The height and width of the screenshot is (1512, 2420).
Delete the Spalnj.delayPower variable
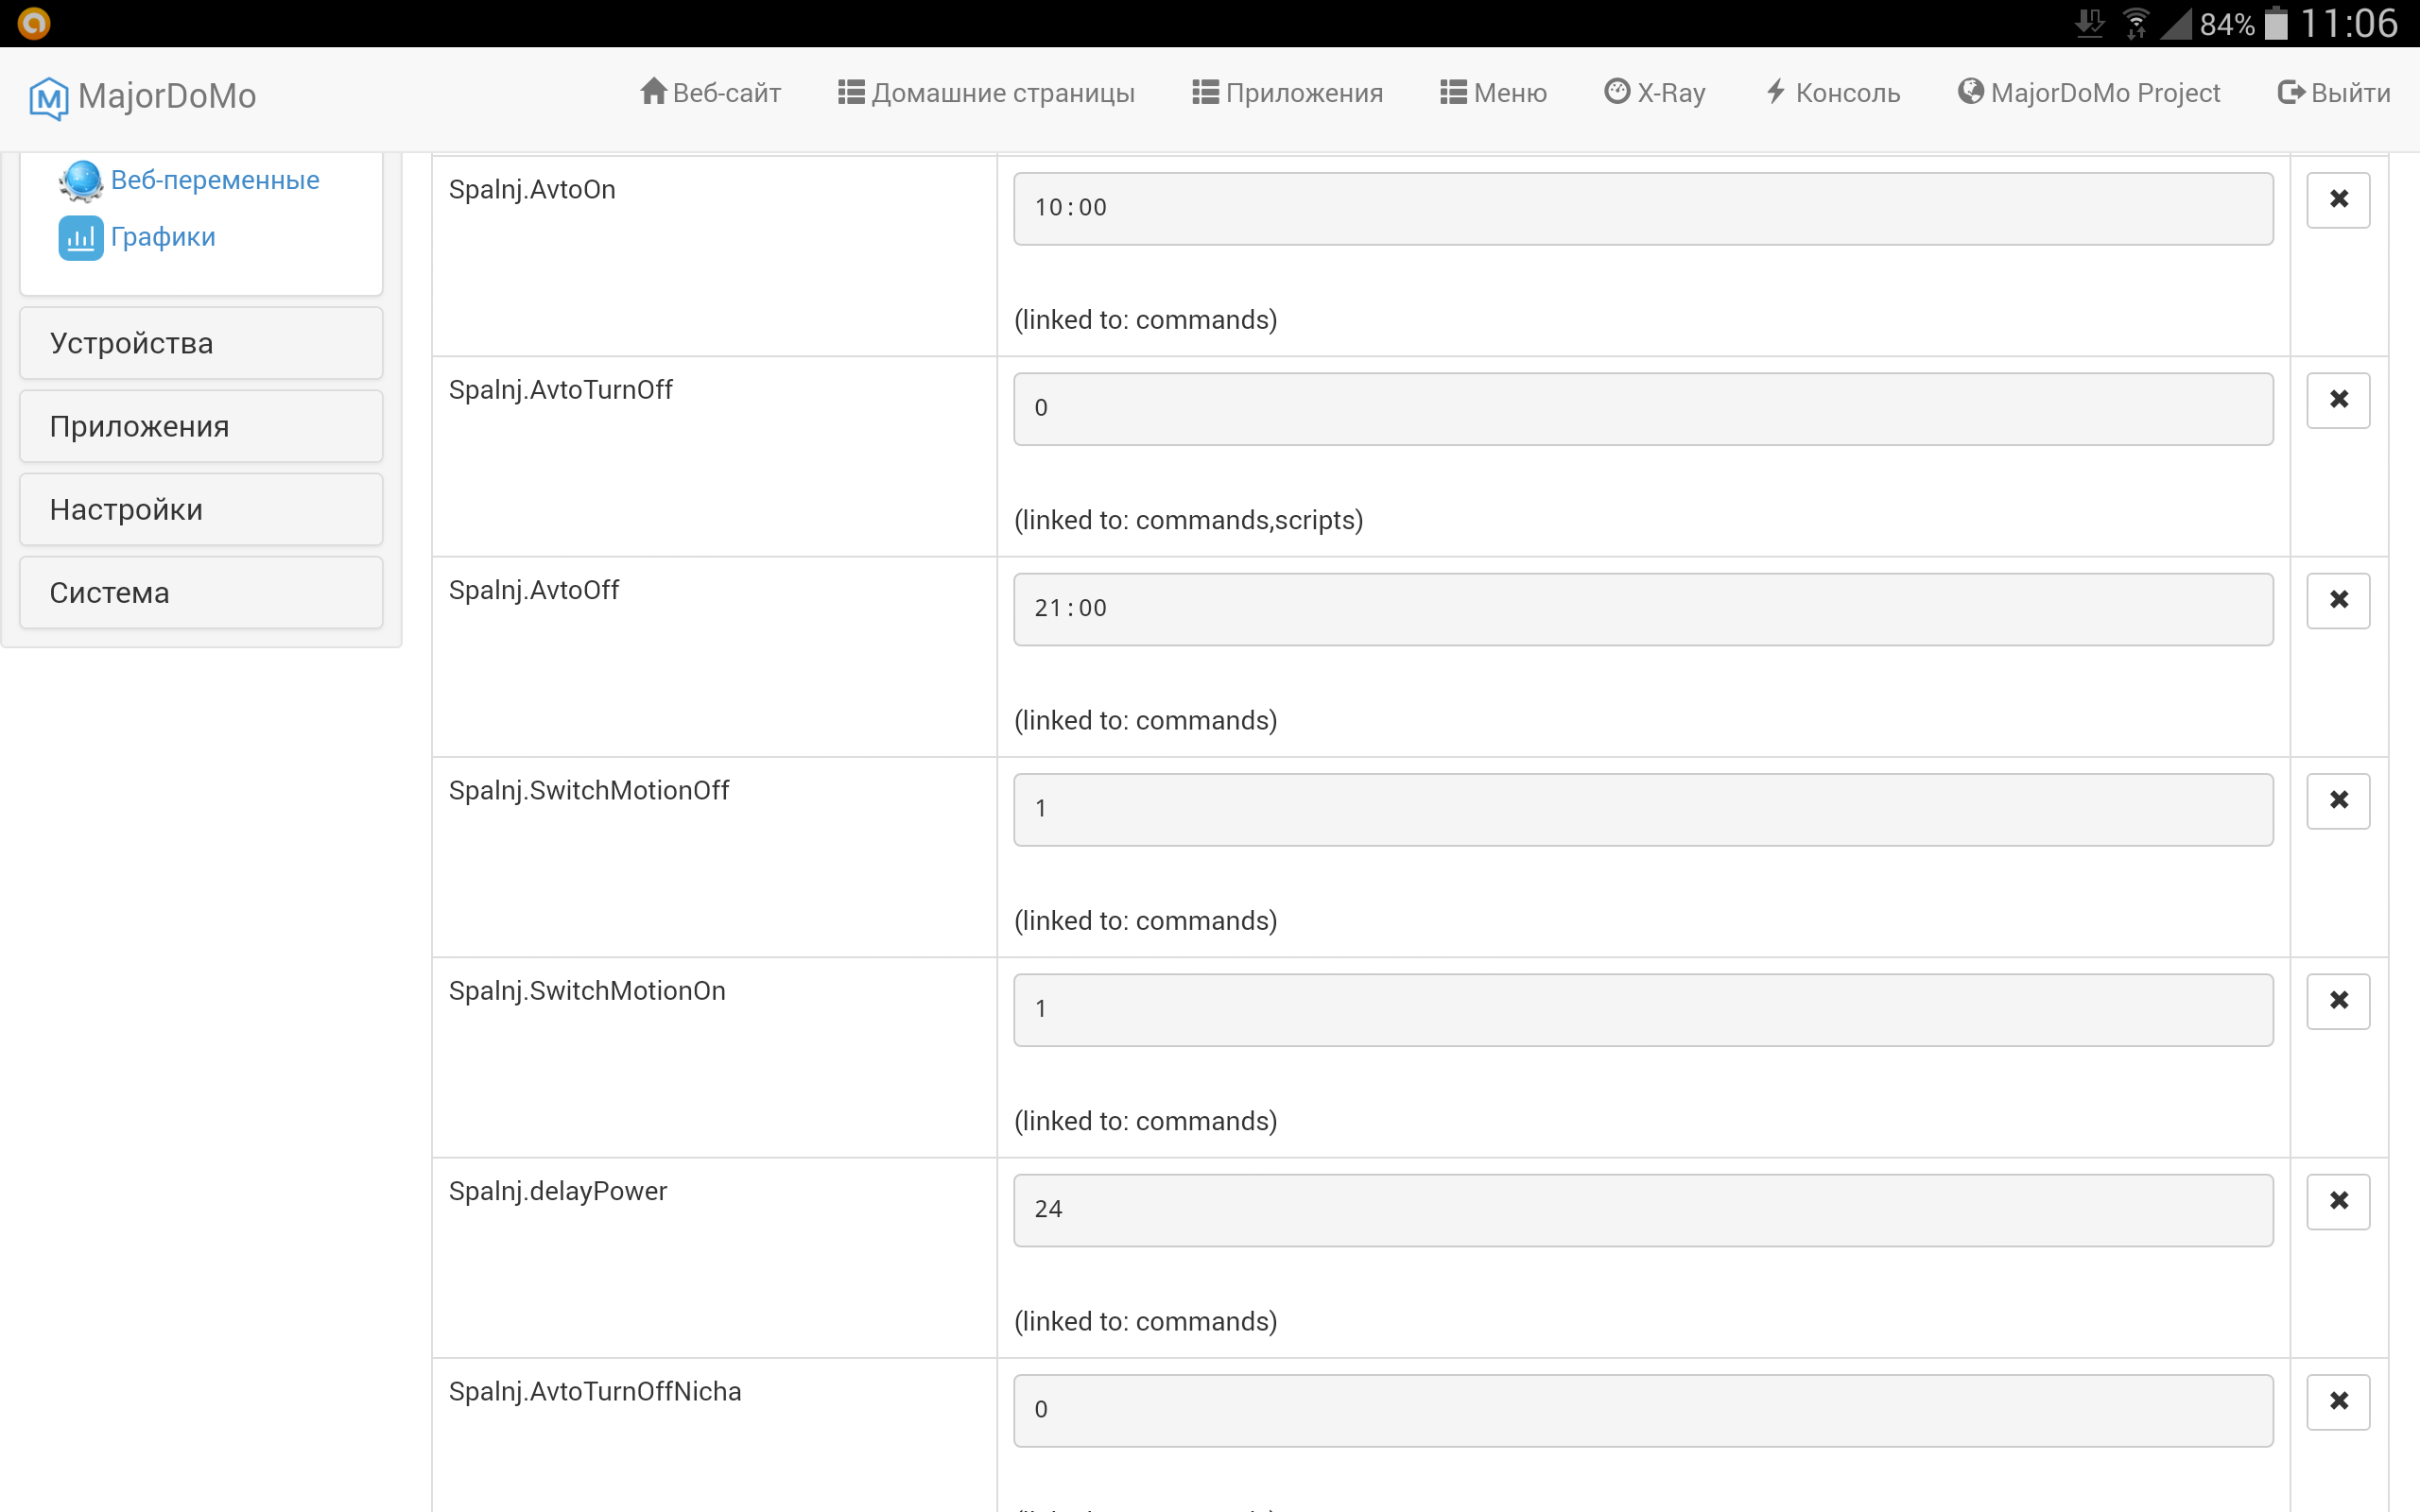coord(2338,1201)
